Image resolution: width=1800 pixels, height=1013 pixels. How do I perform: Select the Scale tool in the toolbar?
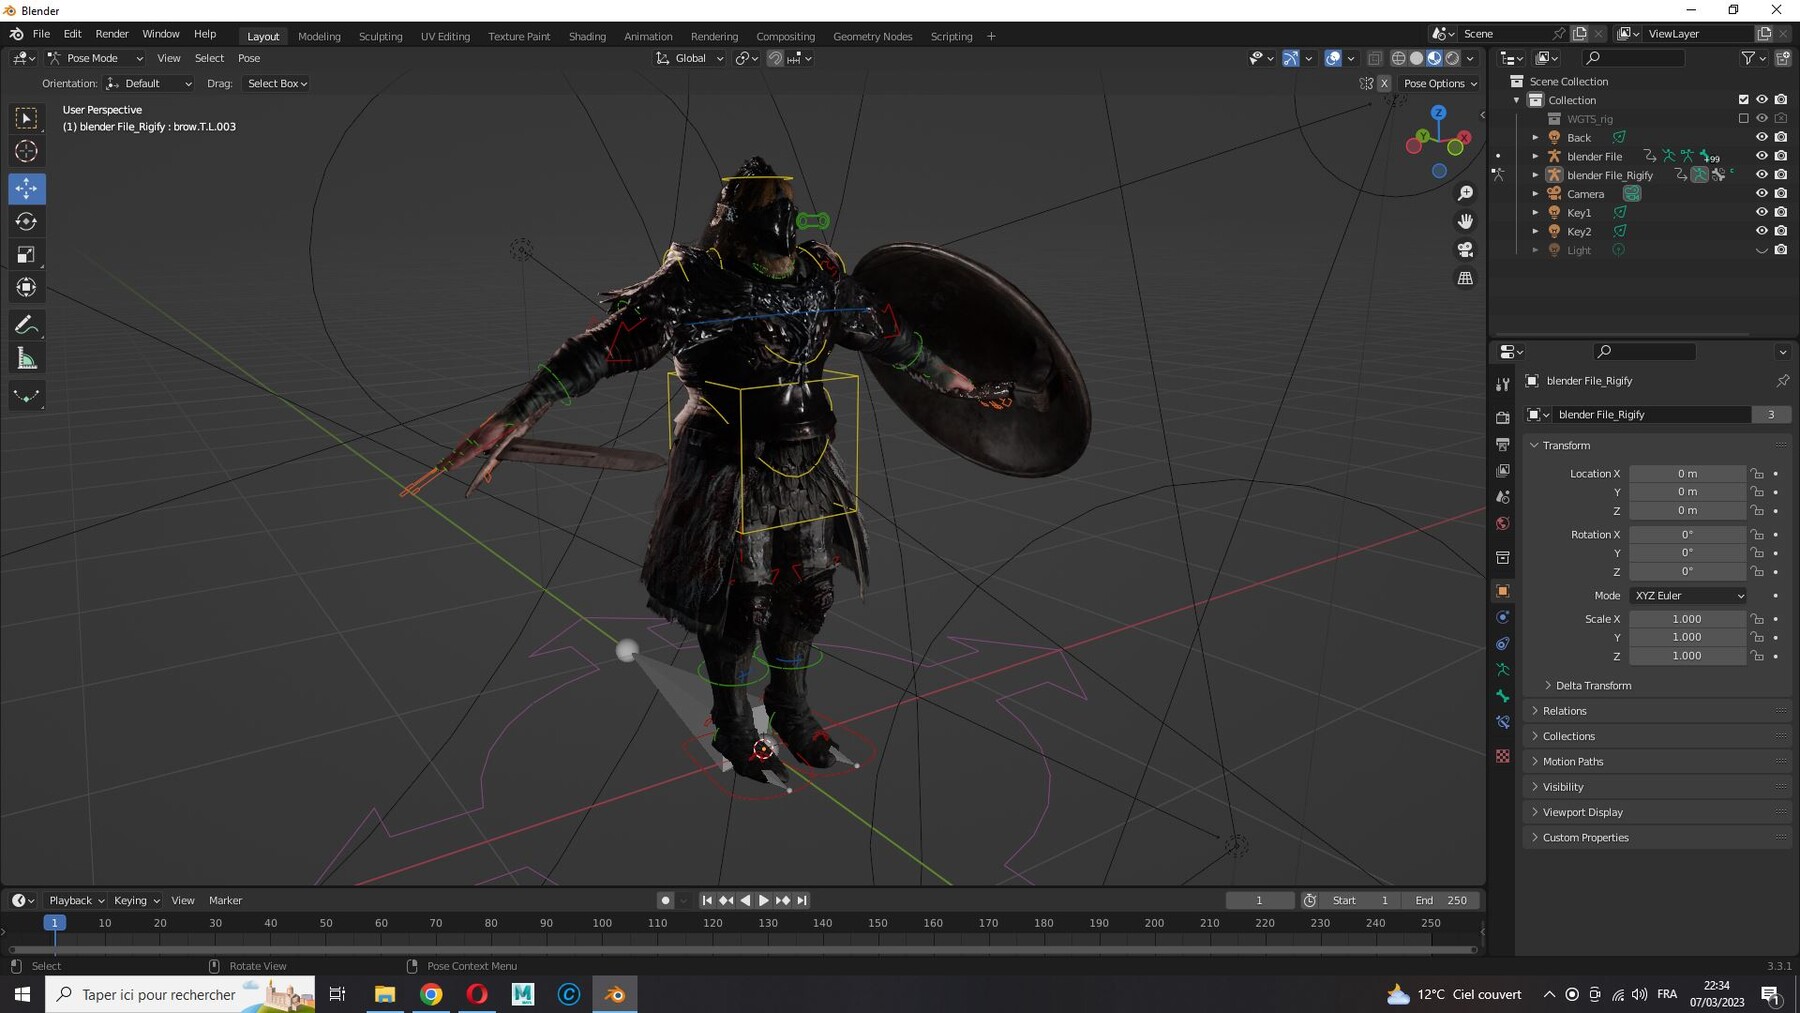[x=27, y=255]
